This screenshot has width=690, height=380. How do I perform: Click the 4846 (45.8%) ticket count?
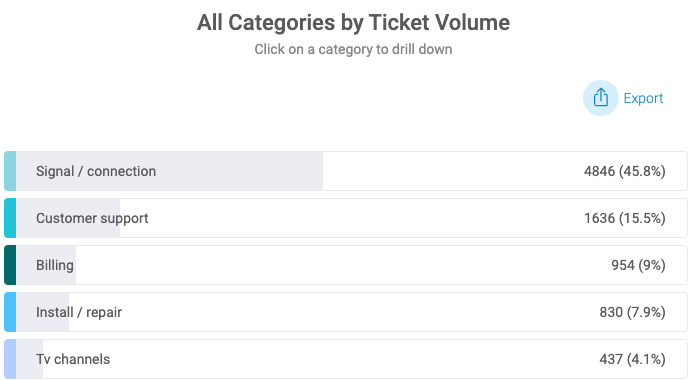tap(624, 171)
